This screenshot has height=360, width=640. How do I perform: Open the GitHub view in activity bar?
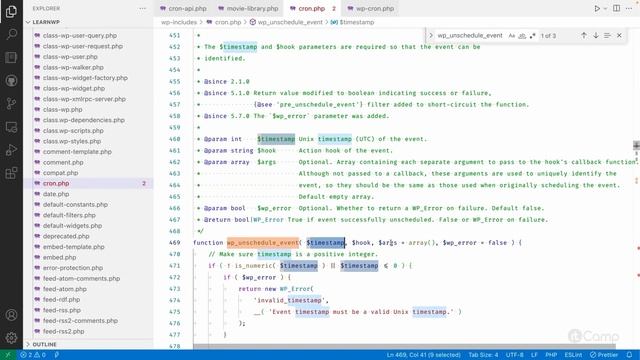pos(11,80)
